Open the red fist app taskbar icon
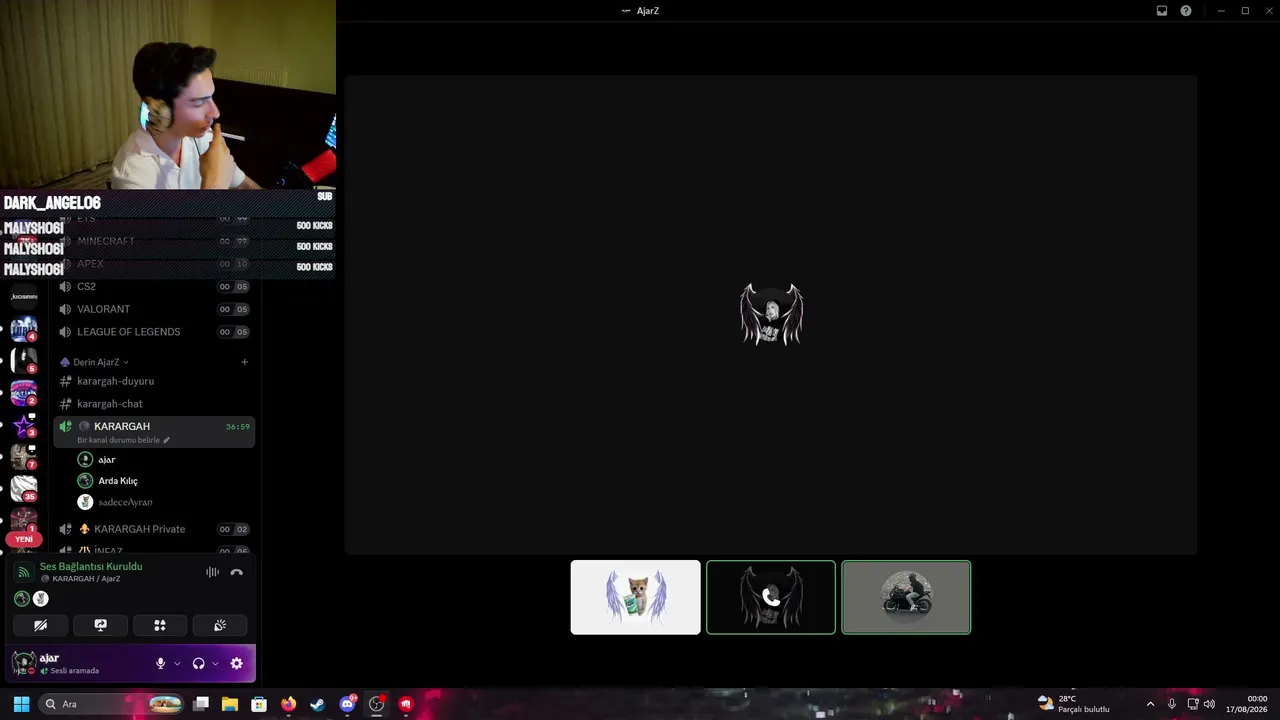This screenshot has height=720, width=1280. coord(405,704)
